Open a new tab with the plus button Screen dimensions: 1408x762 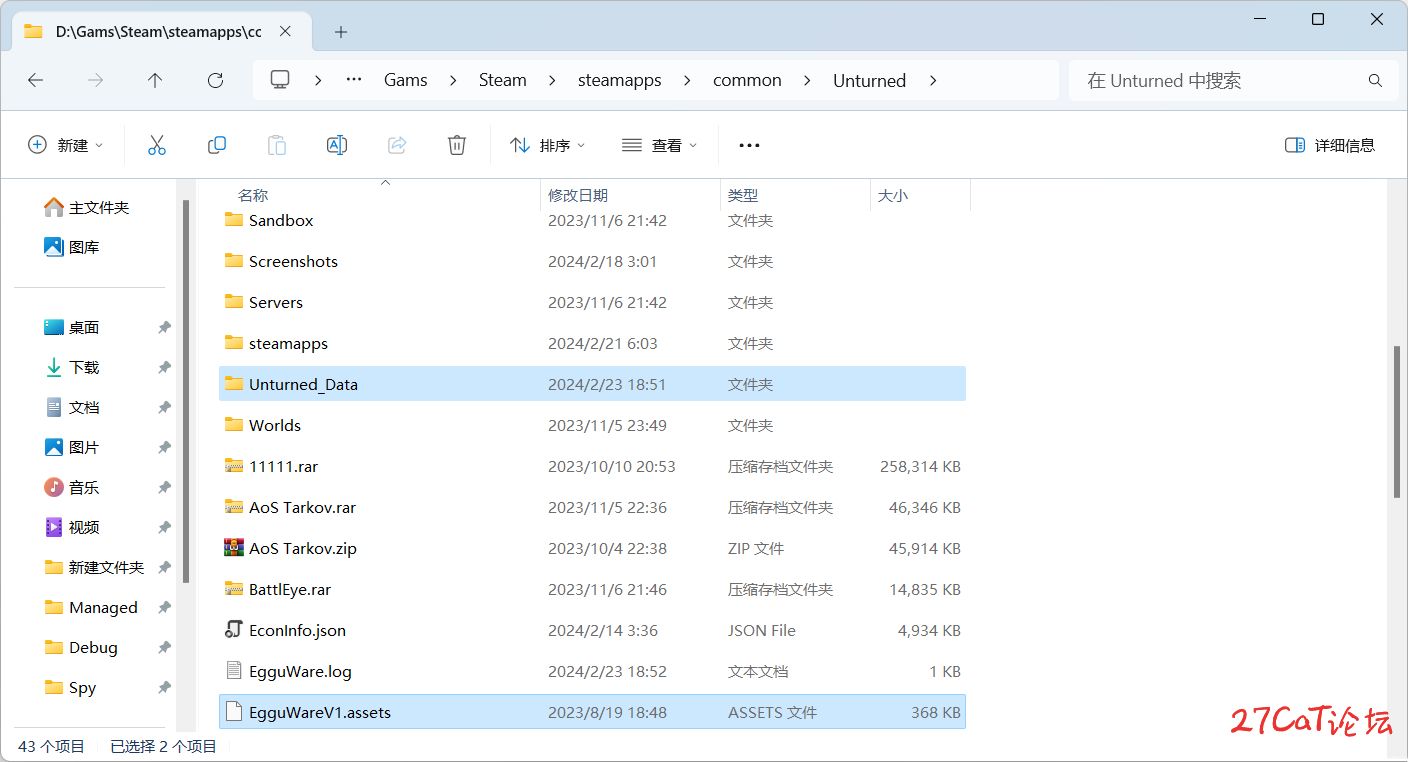point(340,32)
